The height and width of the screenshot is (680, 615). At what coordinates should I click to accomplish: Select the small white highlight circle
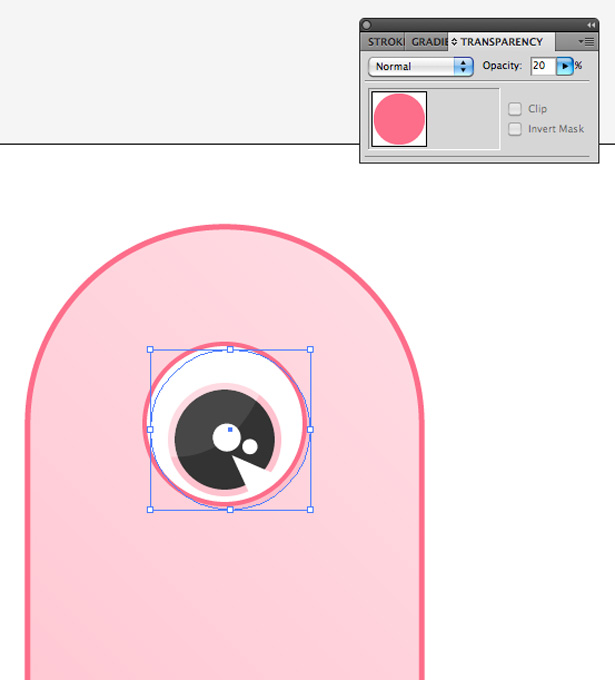(x=250, y=446)
